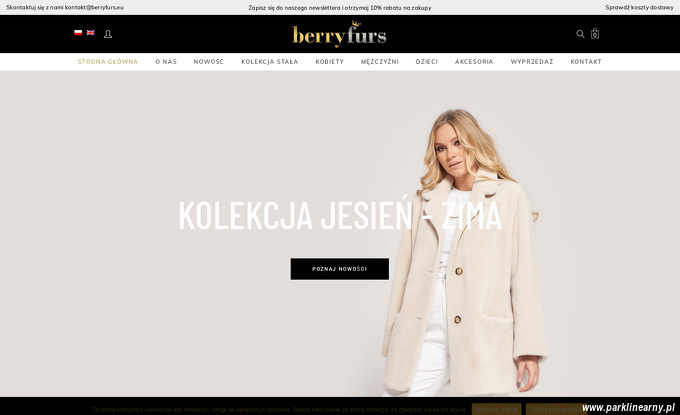Screen dimensions: 680x415
Task: Click the newsletter 10% discount link
Action: tap(340, 7)
